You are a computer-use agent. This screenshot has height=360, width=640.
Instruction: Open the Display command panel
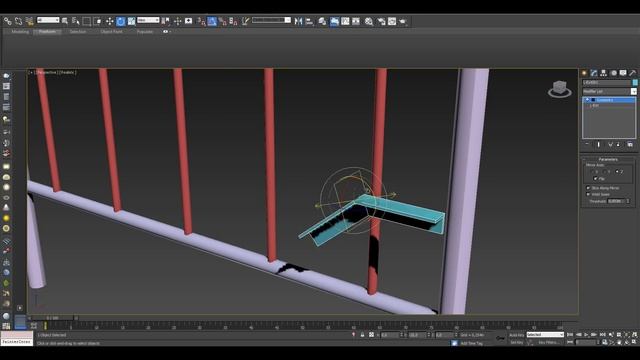[x=623, y=73]
